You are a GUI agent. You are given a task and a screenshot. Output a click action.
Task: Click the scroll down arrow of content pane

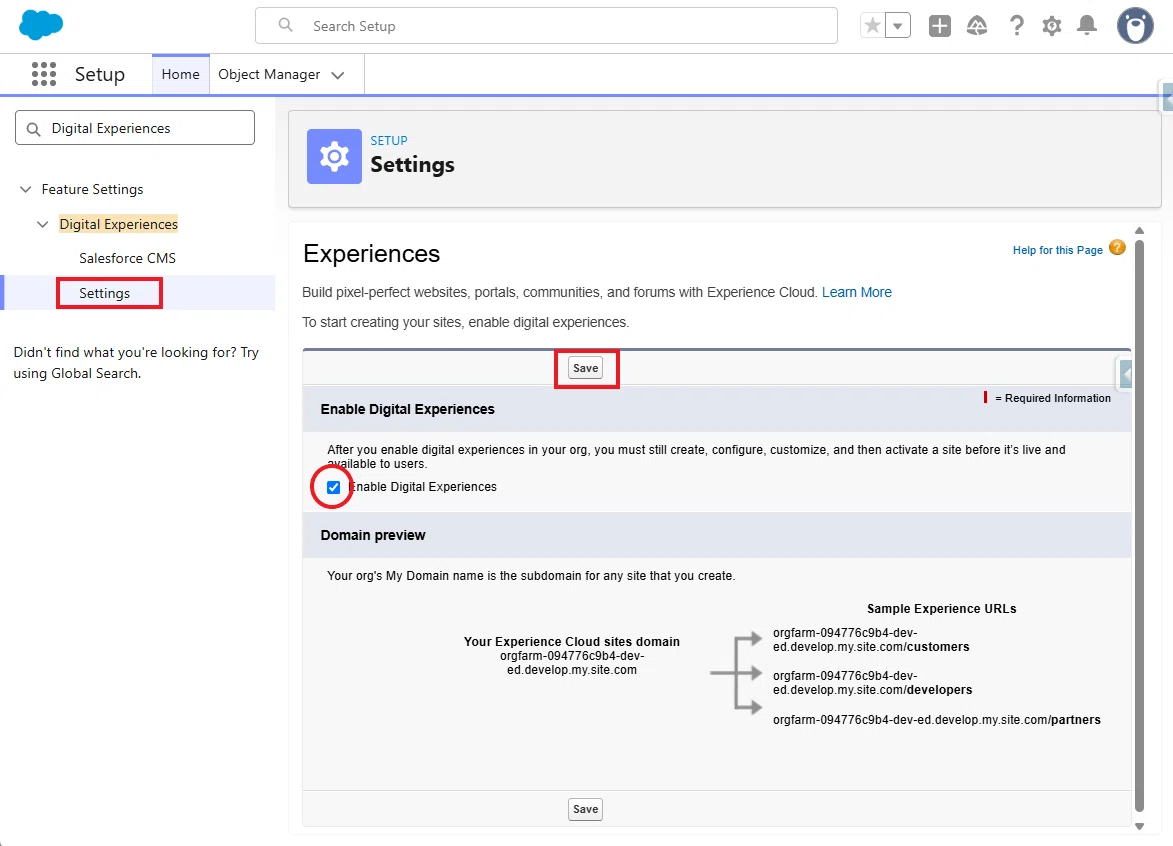point(1139,827)
